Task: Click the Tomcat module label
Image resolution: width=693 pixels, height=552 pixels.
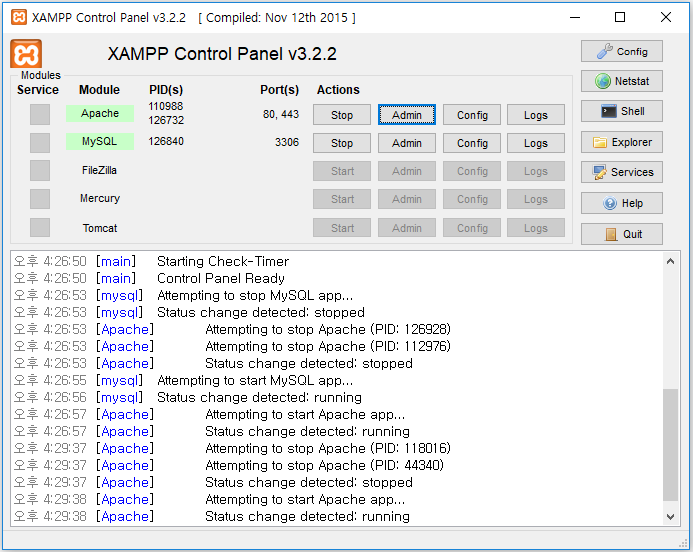Action: pos(100,228)
